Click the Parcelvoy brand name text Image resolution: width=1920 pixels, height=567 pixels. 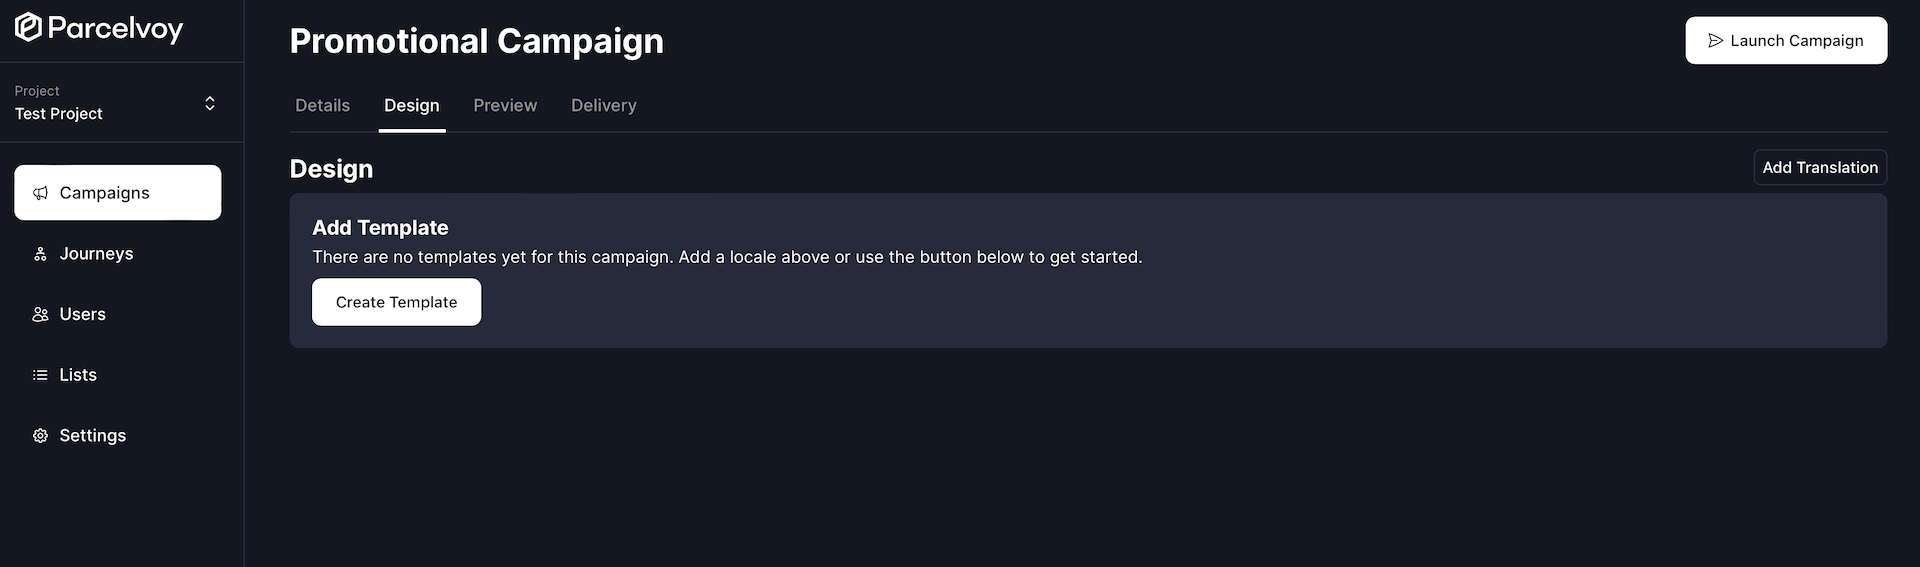pos(115,28)
